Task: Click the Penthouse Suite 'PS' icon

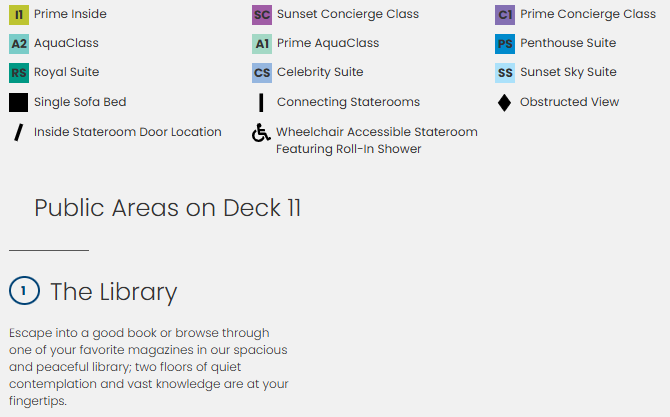Action: (505, 44)
